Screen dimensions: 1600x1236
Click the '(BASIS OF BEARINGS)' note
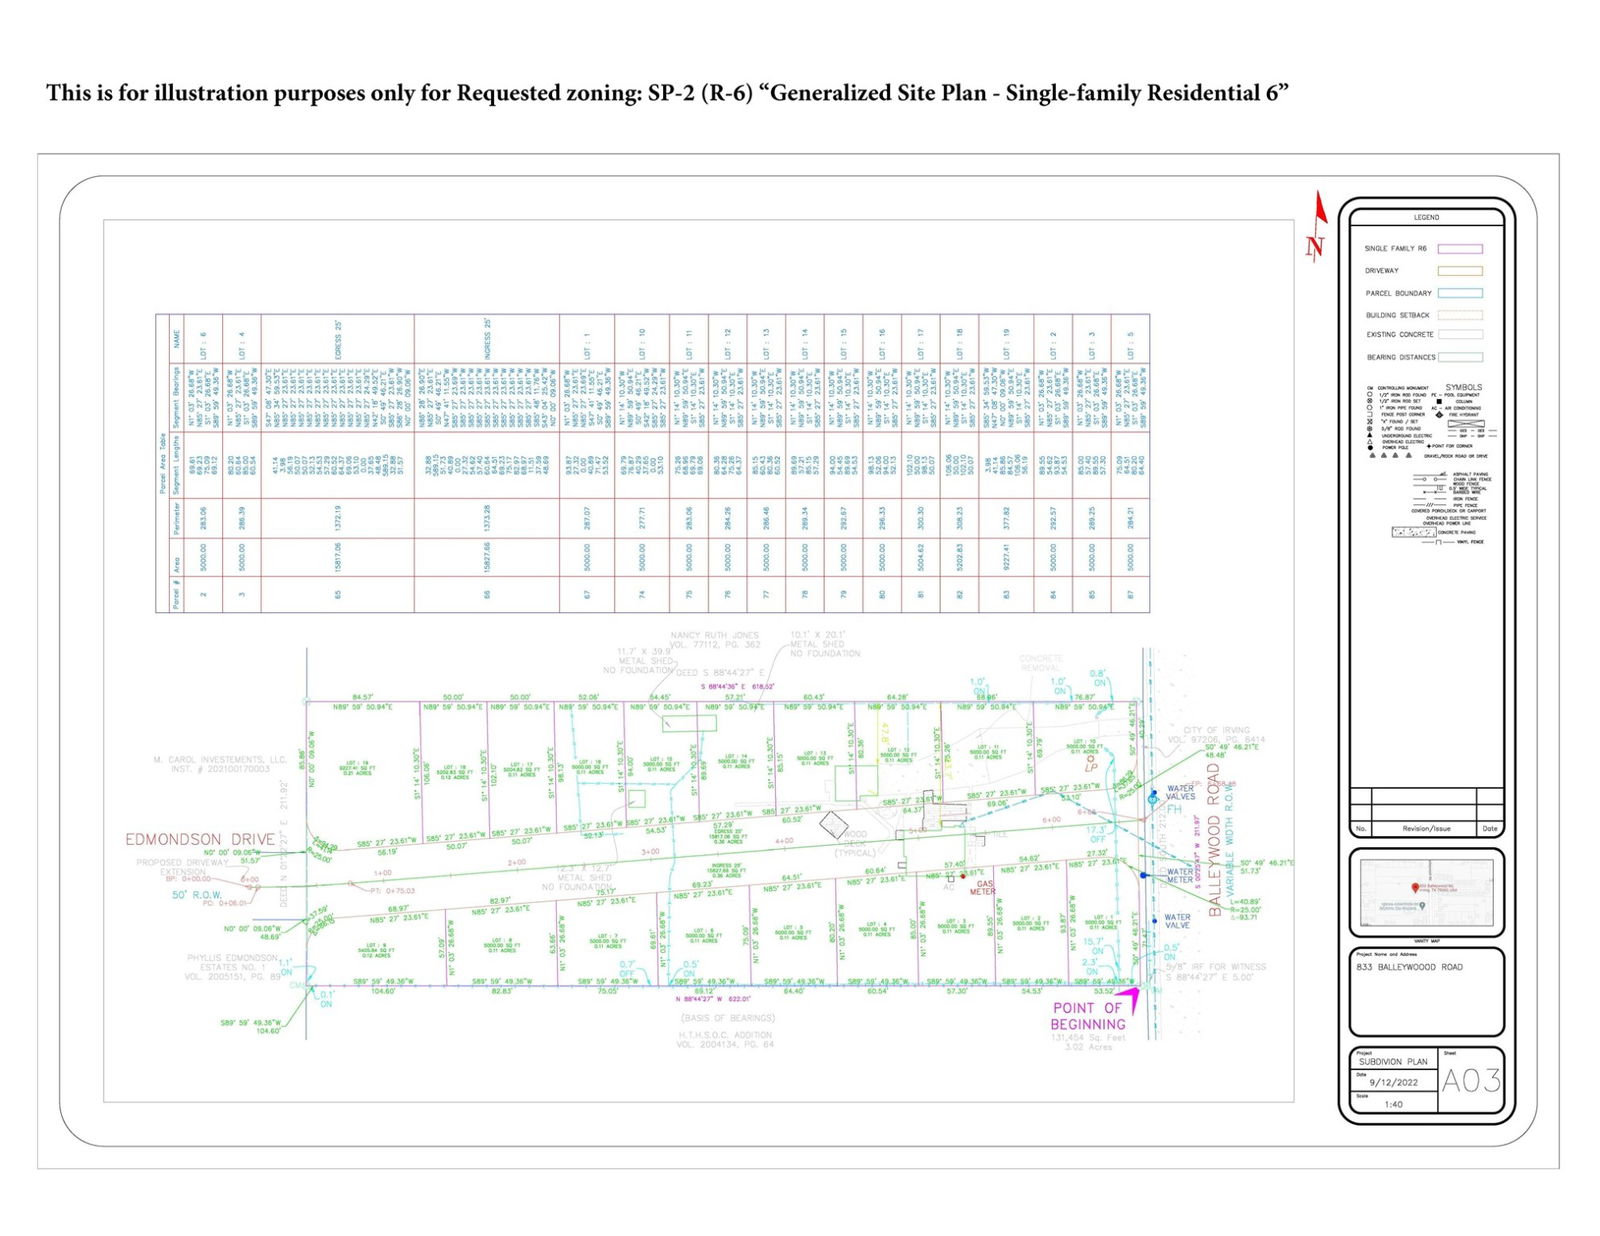point(728,1018)
